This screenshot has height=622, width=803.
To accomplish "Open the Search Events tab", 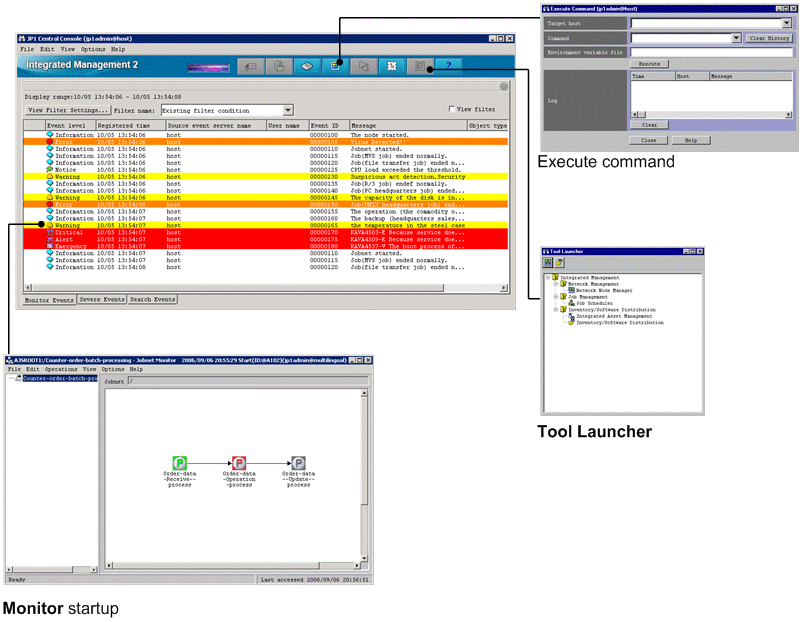I will pyautogui.click(x=152, y=299).
